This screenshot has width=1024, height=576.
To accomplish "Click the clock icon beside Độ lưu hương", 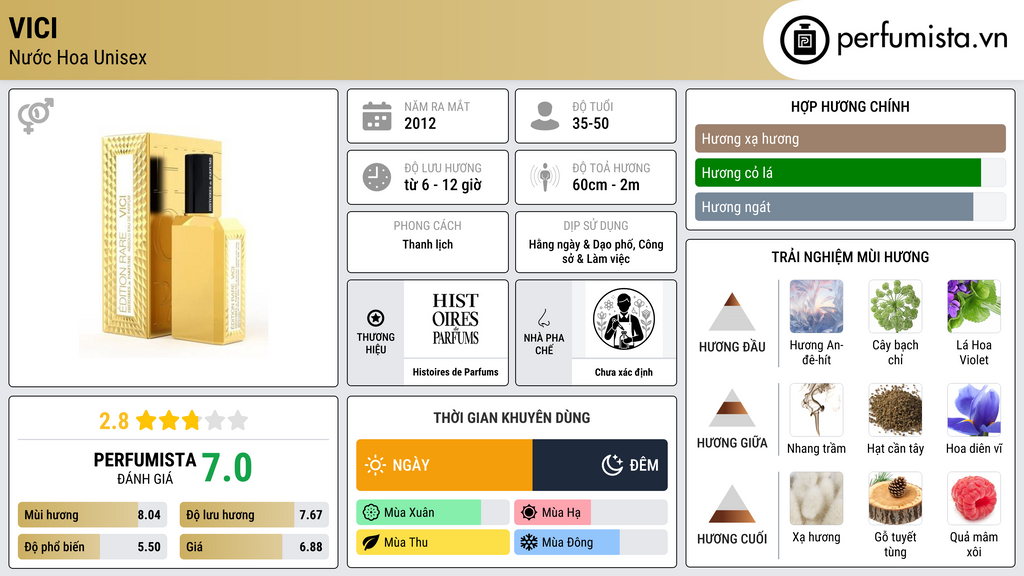I will pos(377,177).
